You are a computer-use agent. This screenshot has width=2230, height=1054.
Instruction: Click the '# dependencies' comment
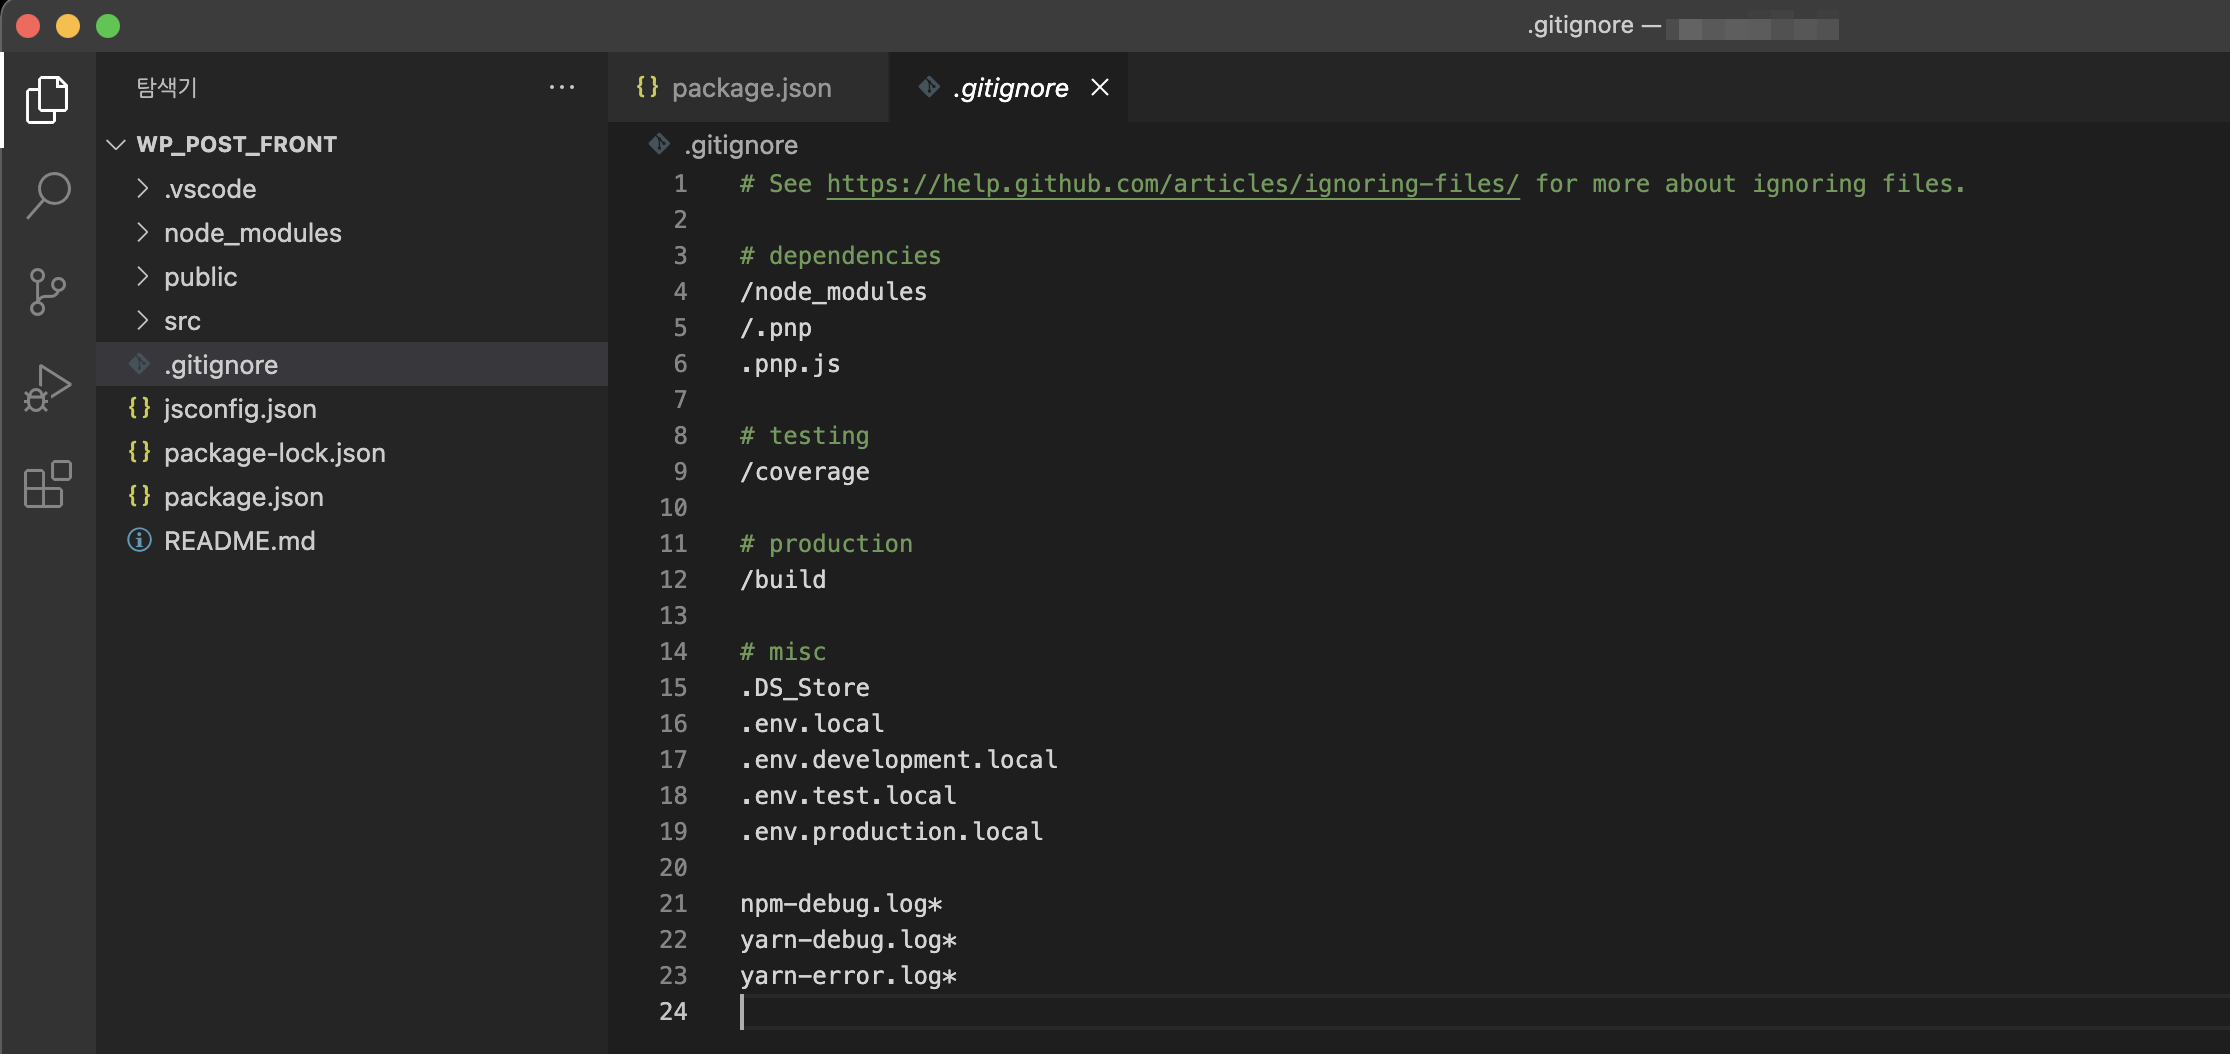(840, 256)
